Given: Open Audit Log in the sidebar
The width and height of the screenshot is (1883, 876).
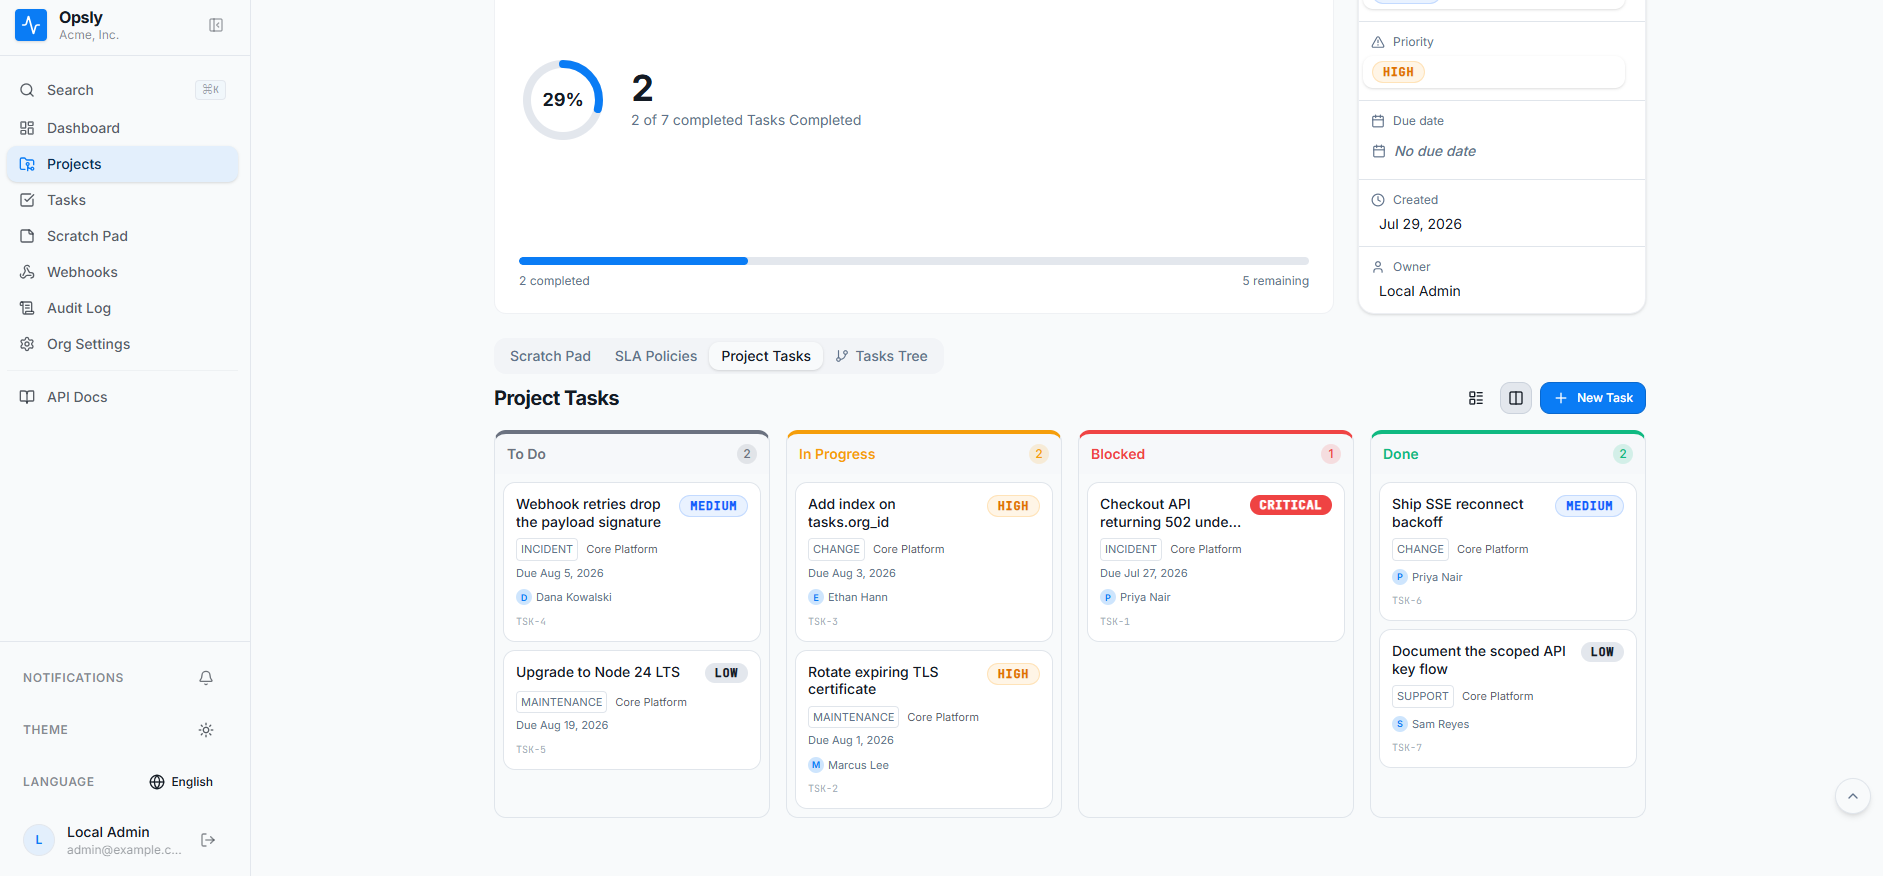Looking at the screenshot, I should click(122, 308).
